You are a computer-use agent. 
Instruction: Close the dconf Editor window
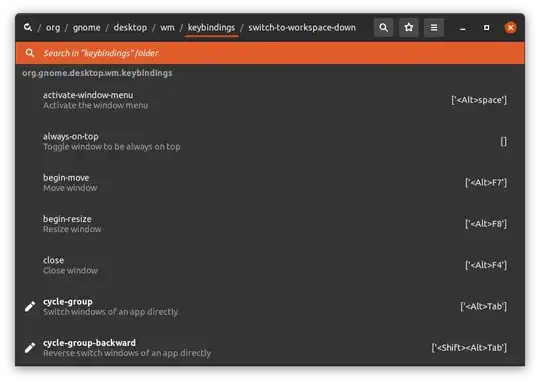click(510, 28)
